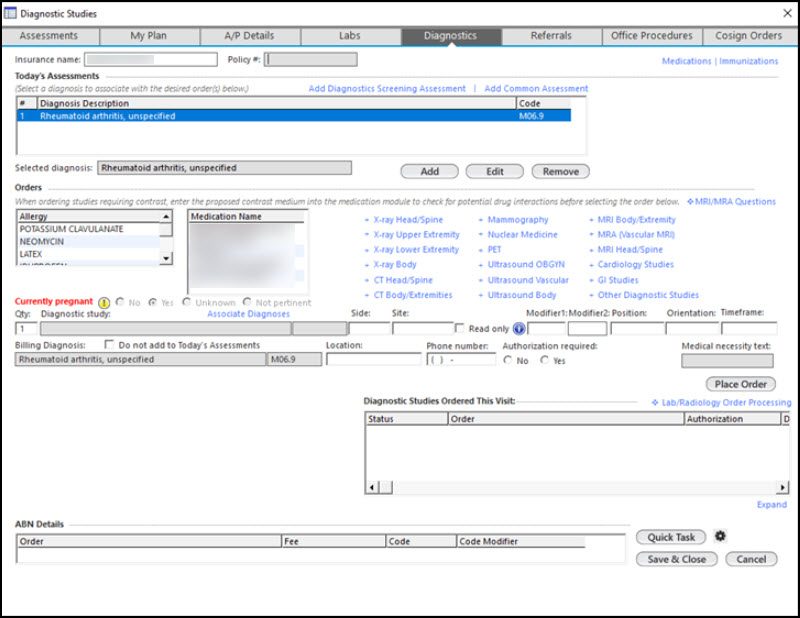Switch to the My Plan tab
This screenshot has width=800, height=618.
(x=148, y=36)
